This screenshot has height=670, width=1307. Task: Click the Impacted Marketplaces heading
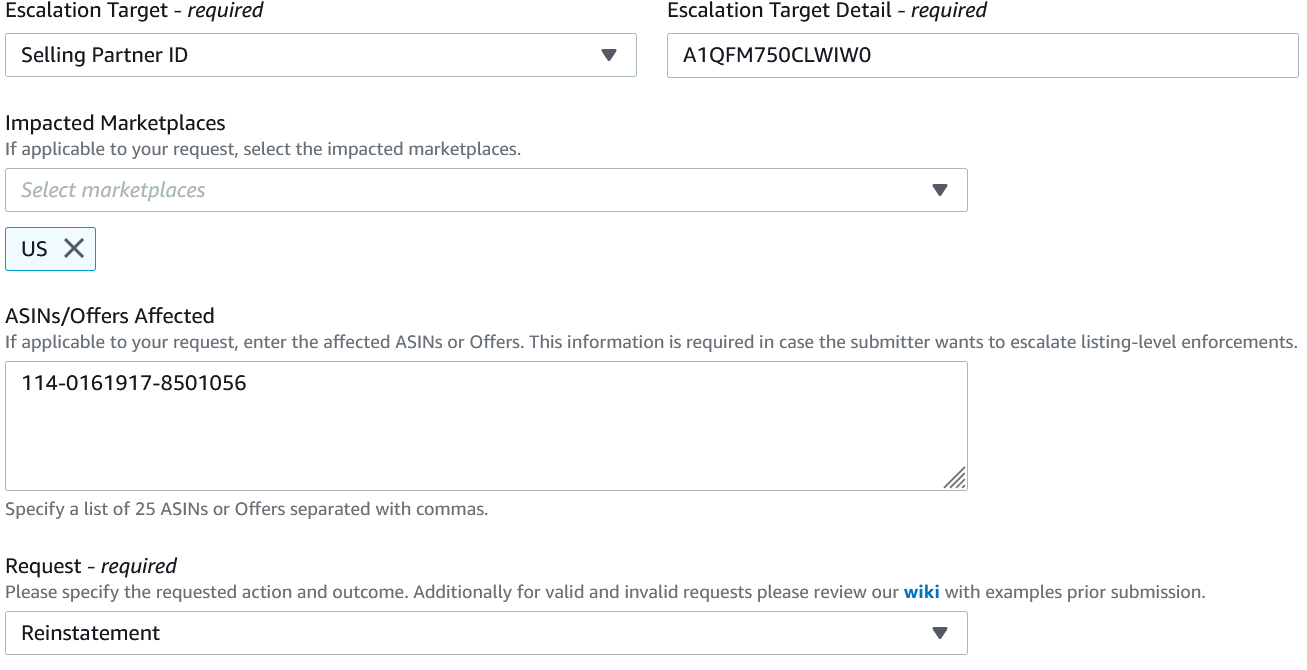(115, 123)
